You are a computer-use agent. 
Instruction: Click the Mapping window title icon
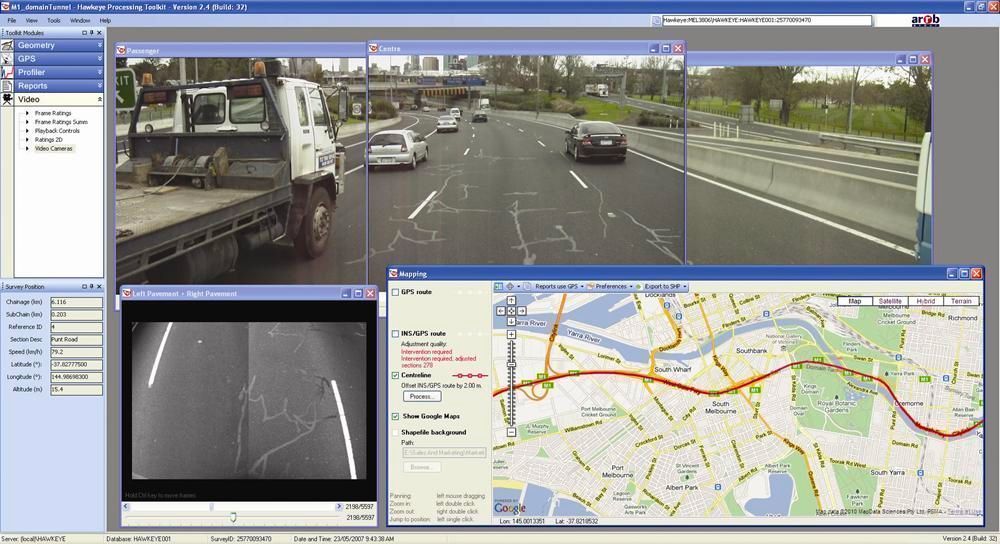[393, 274]
